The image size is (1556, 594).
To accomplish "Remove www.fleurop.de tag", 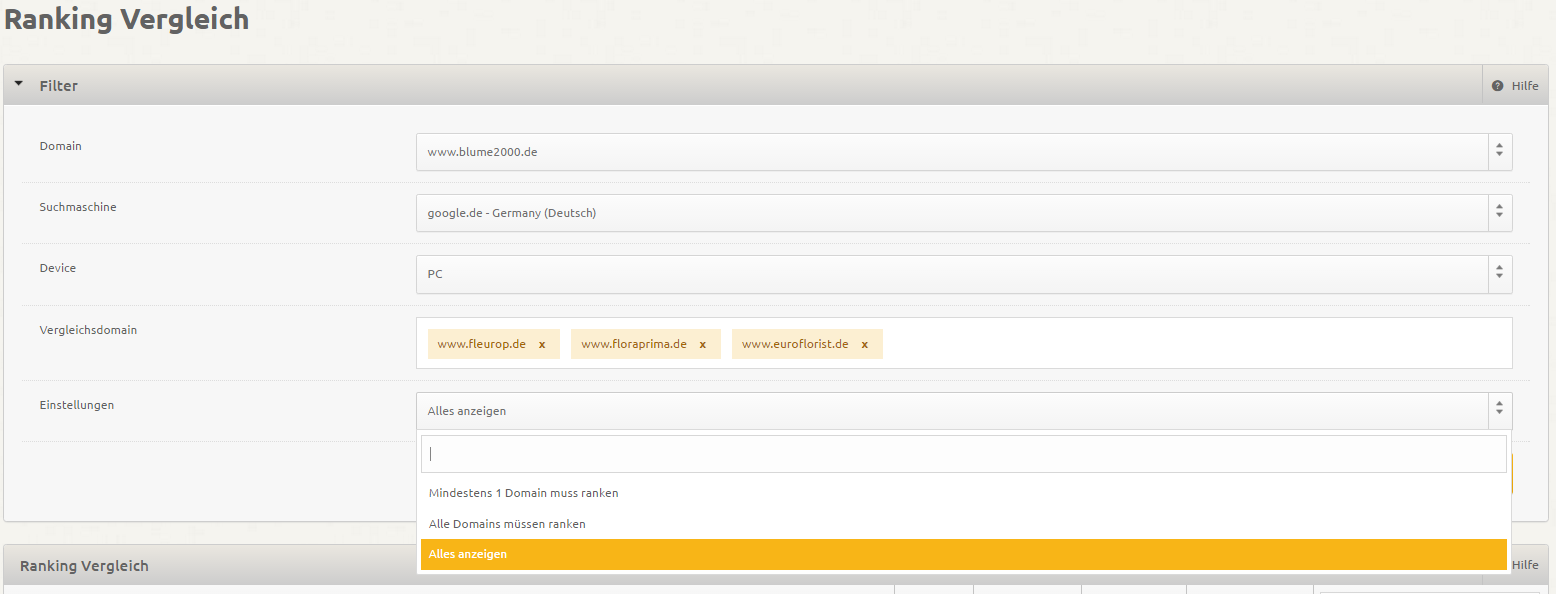I will (542, 345).
